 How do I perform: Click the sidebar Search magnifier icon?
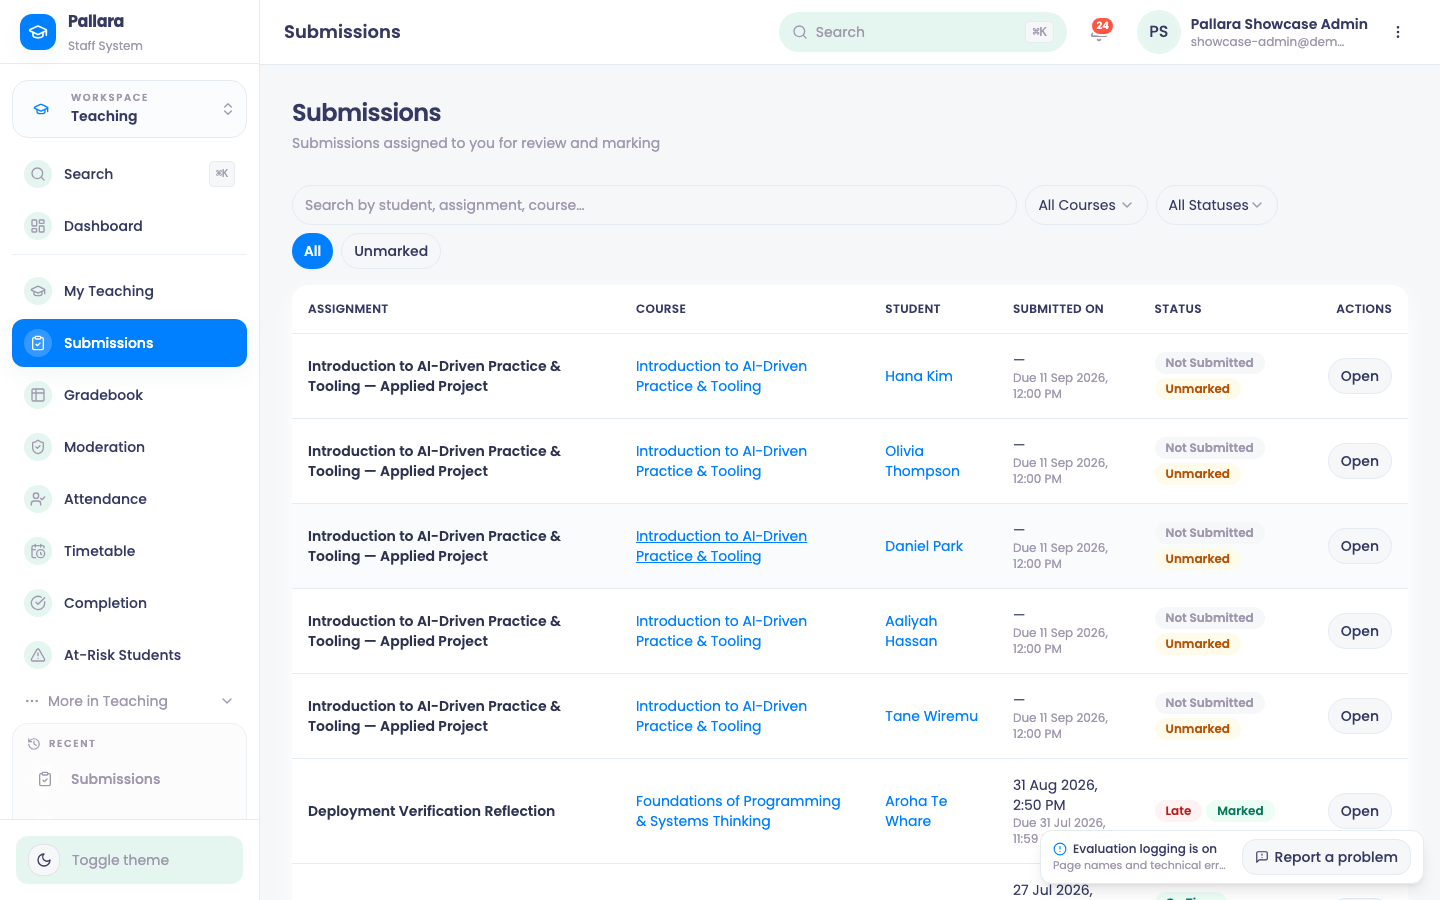click(x=38, y=174)
